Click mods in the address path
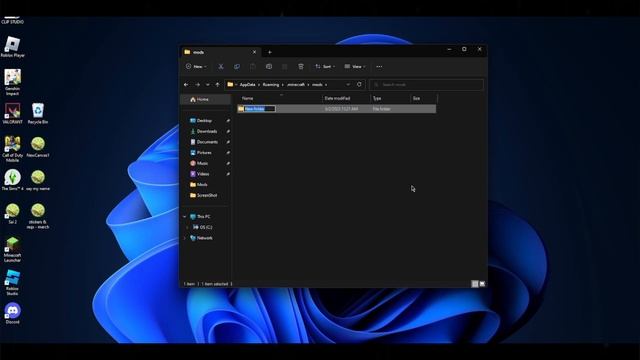Image resolution: width=640 pixels, height=360 pixels. [x=317, y=84]
